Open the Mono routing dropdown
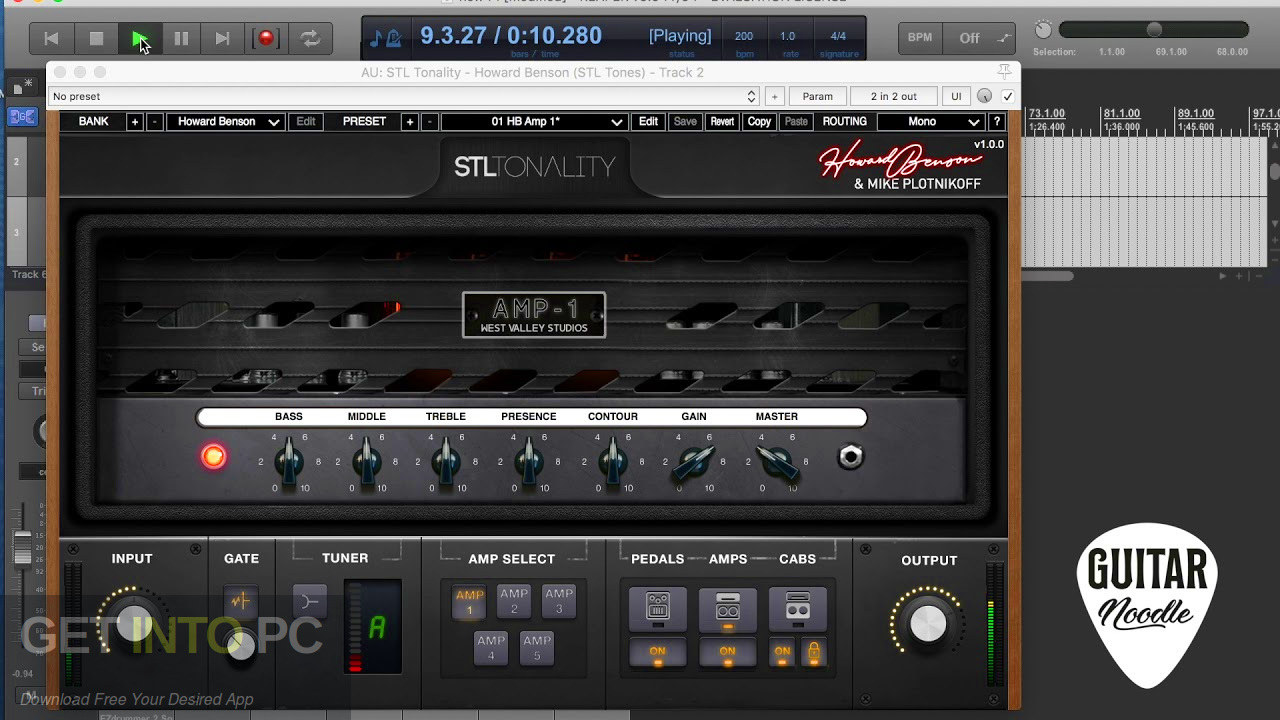 click(931, 122)
